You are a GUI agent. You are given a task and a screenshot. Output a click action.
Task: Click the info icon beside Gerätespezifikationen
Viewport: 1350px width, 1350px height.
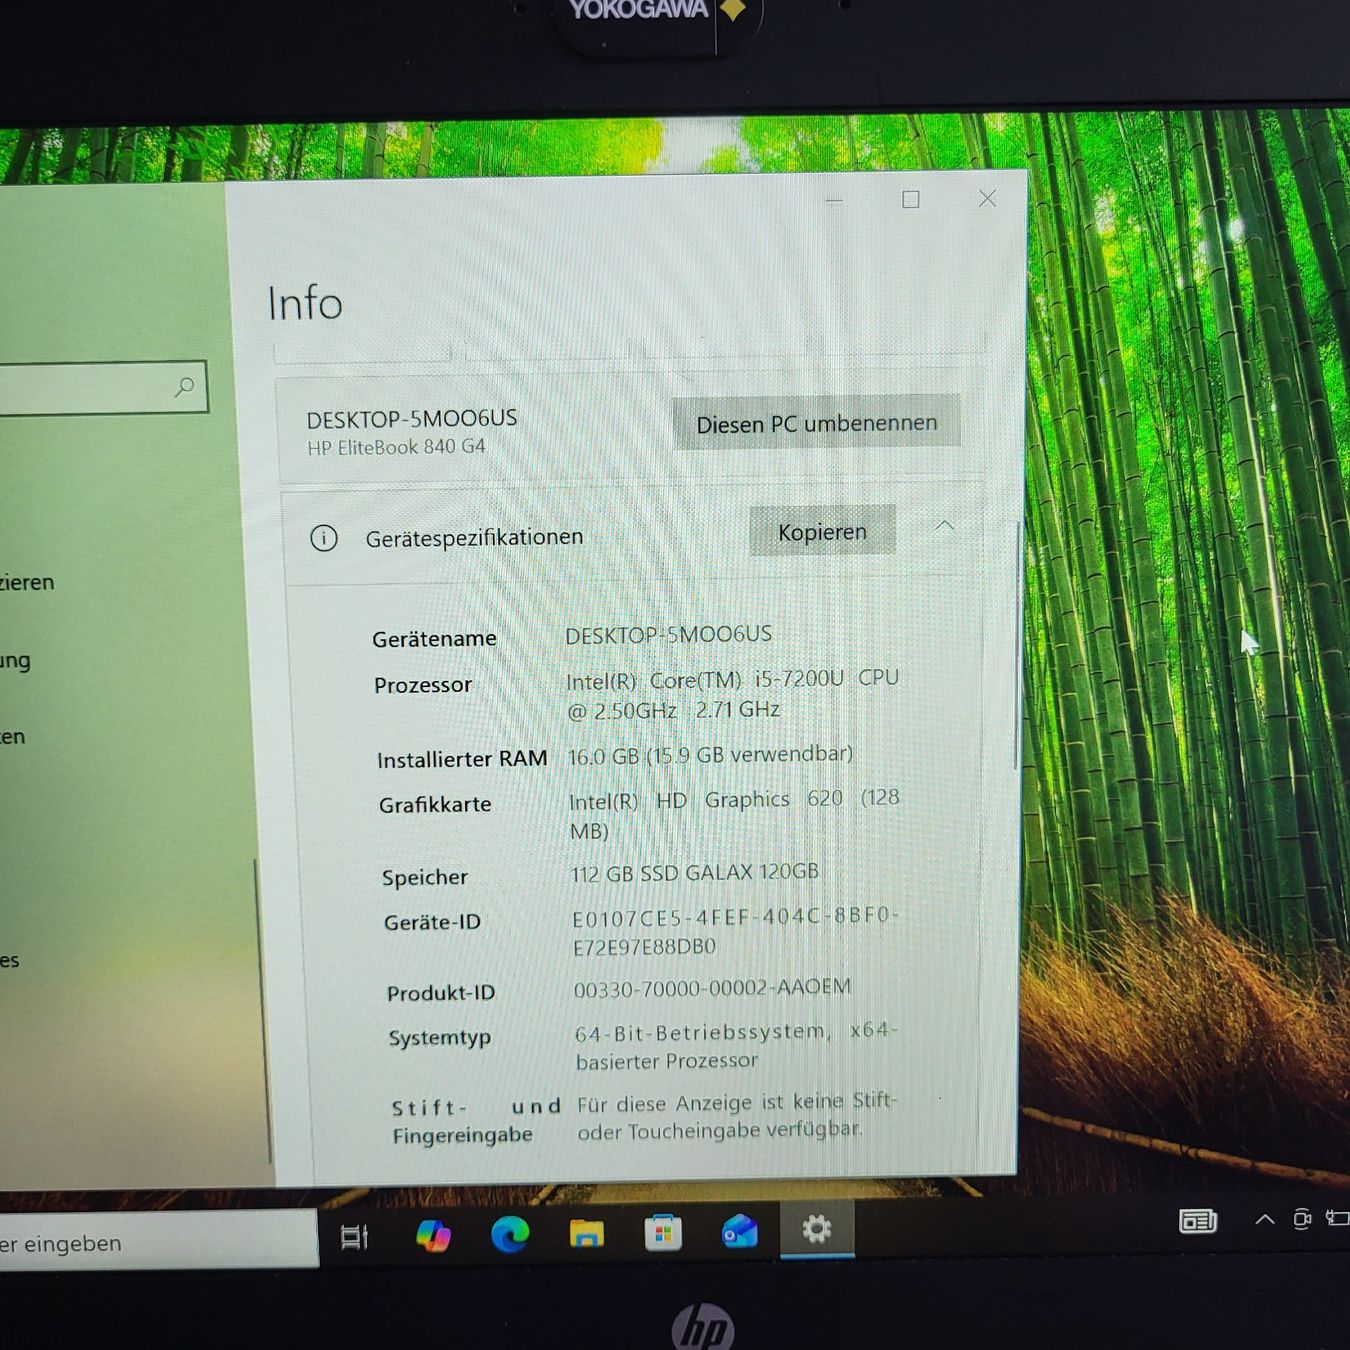(x=324, y=538)
